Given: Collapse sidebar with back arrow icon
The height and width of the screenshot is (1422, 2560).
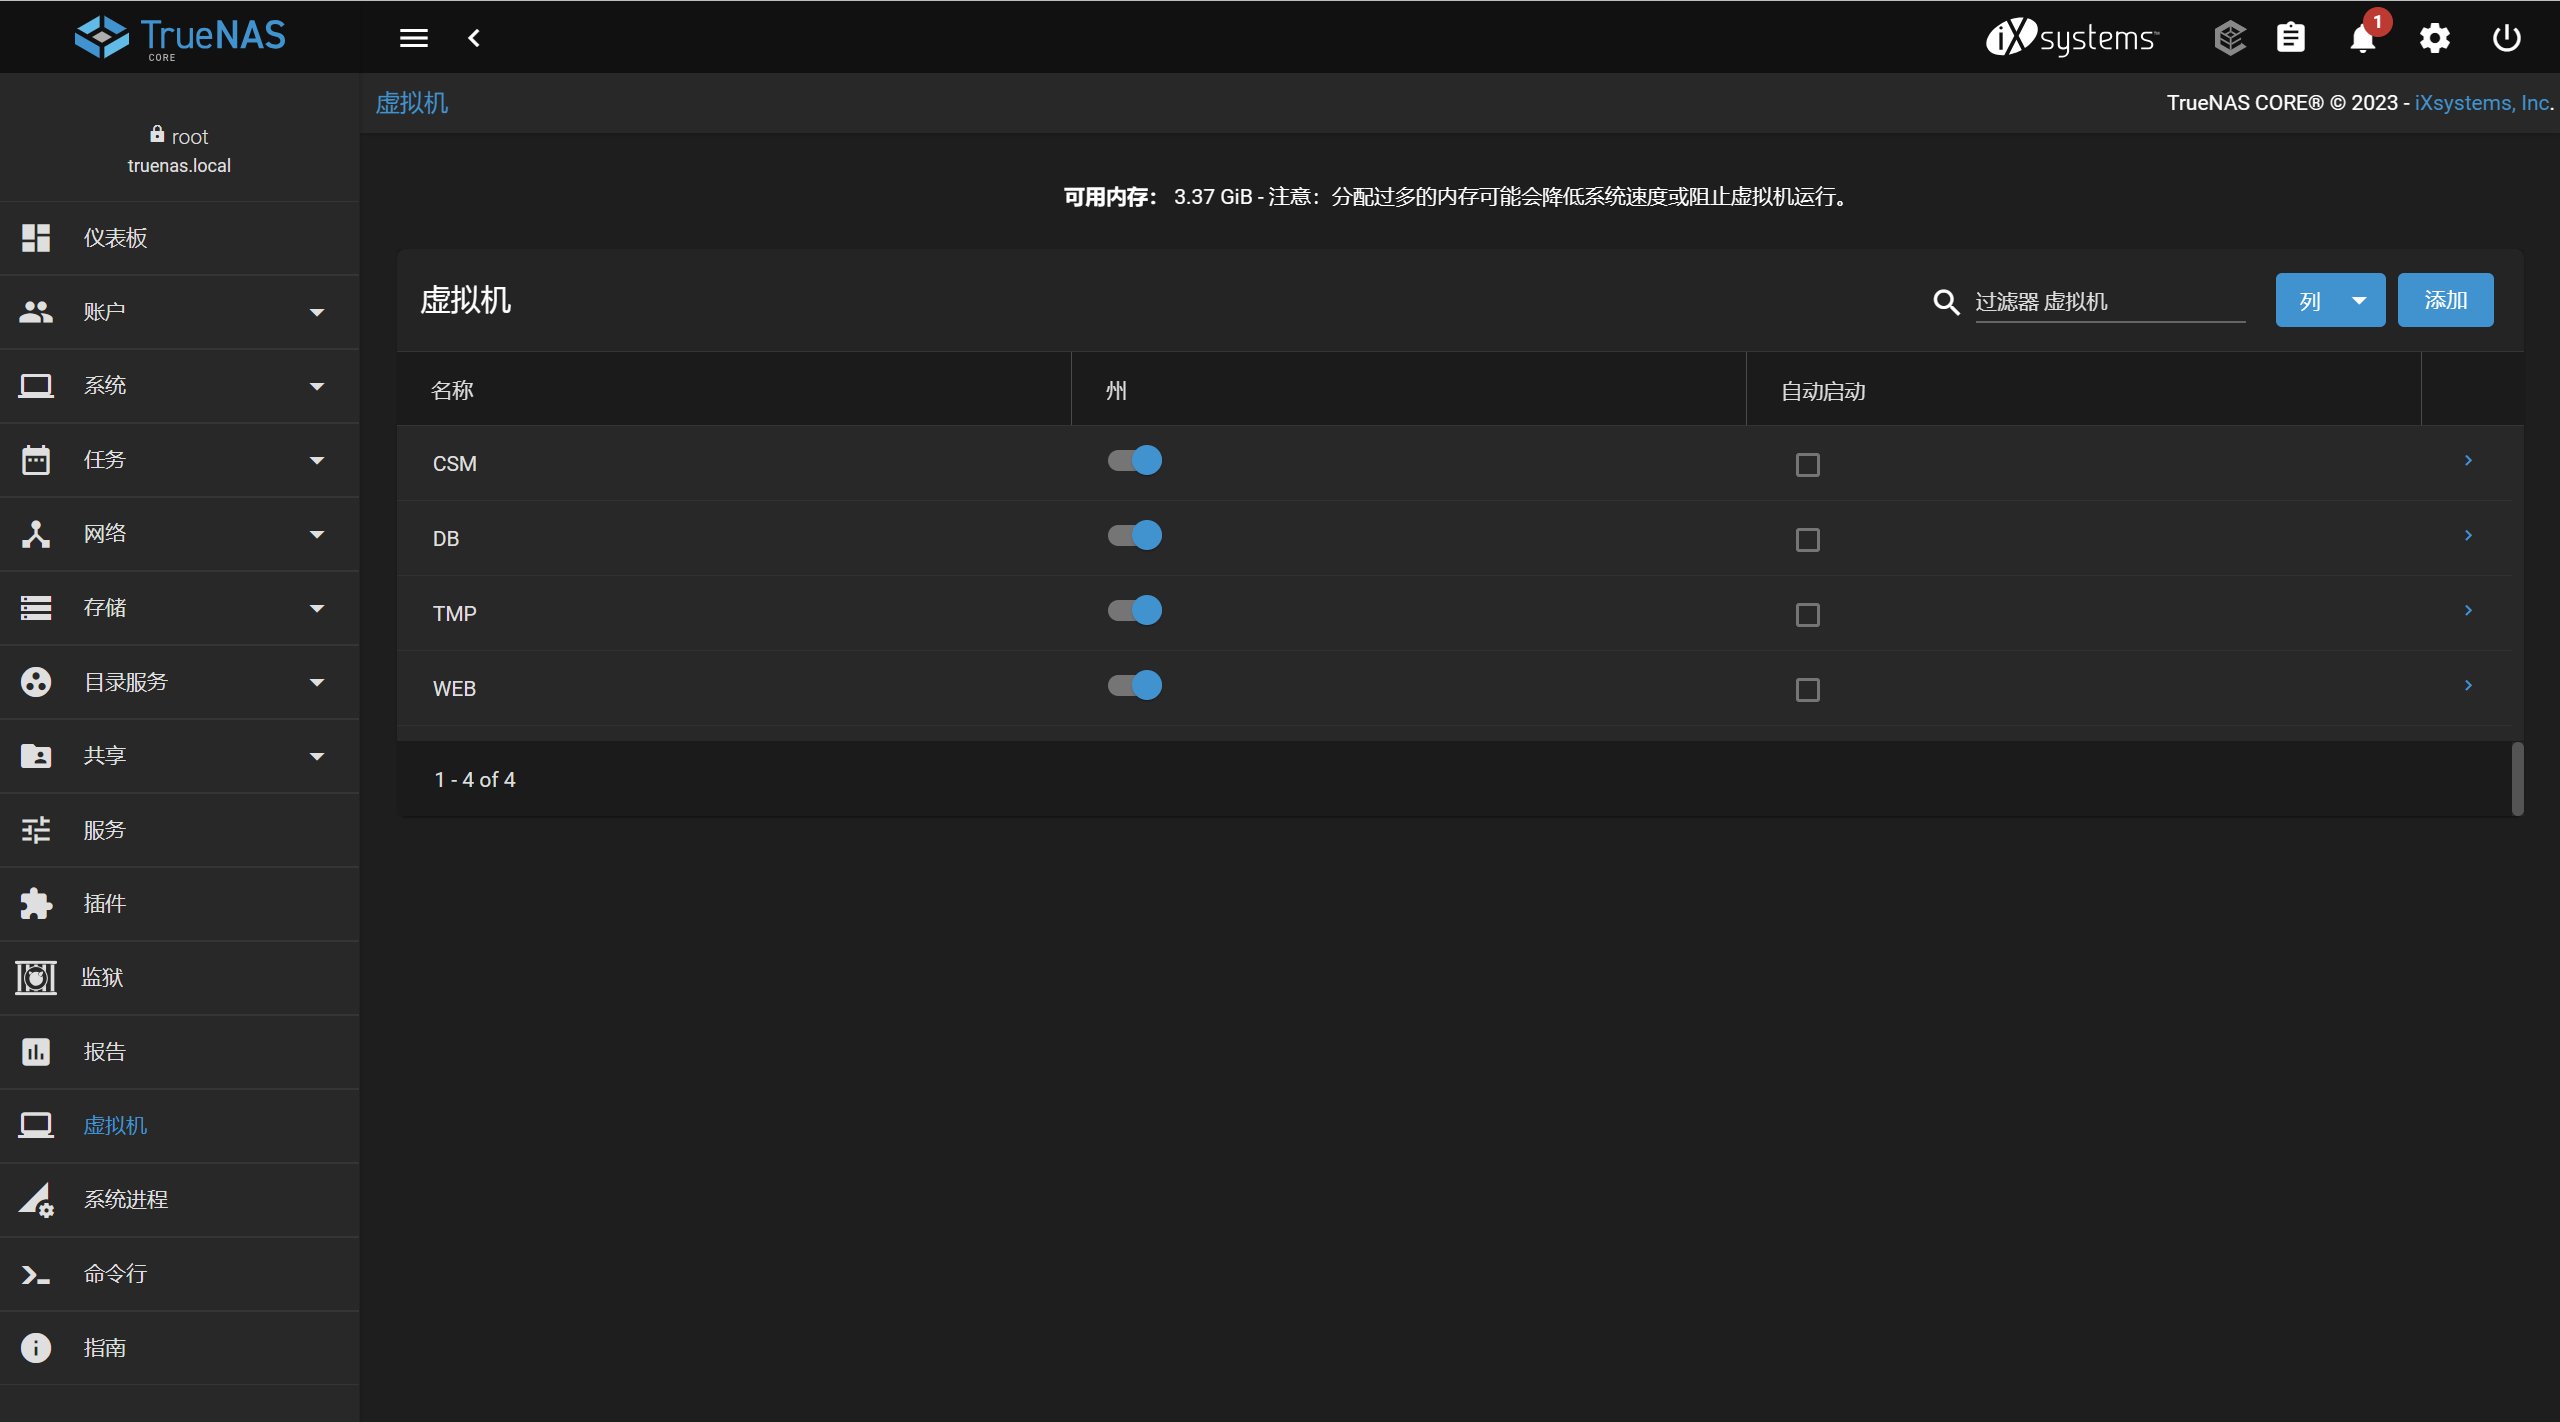Looking at the screenshot, I should (x=474, y=38).
